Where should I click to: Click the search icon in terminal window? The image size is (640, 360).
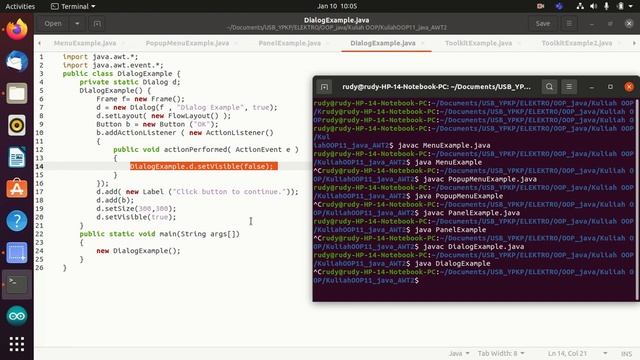(549, 87)
